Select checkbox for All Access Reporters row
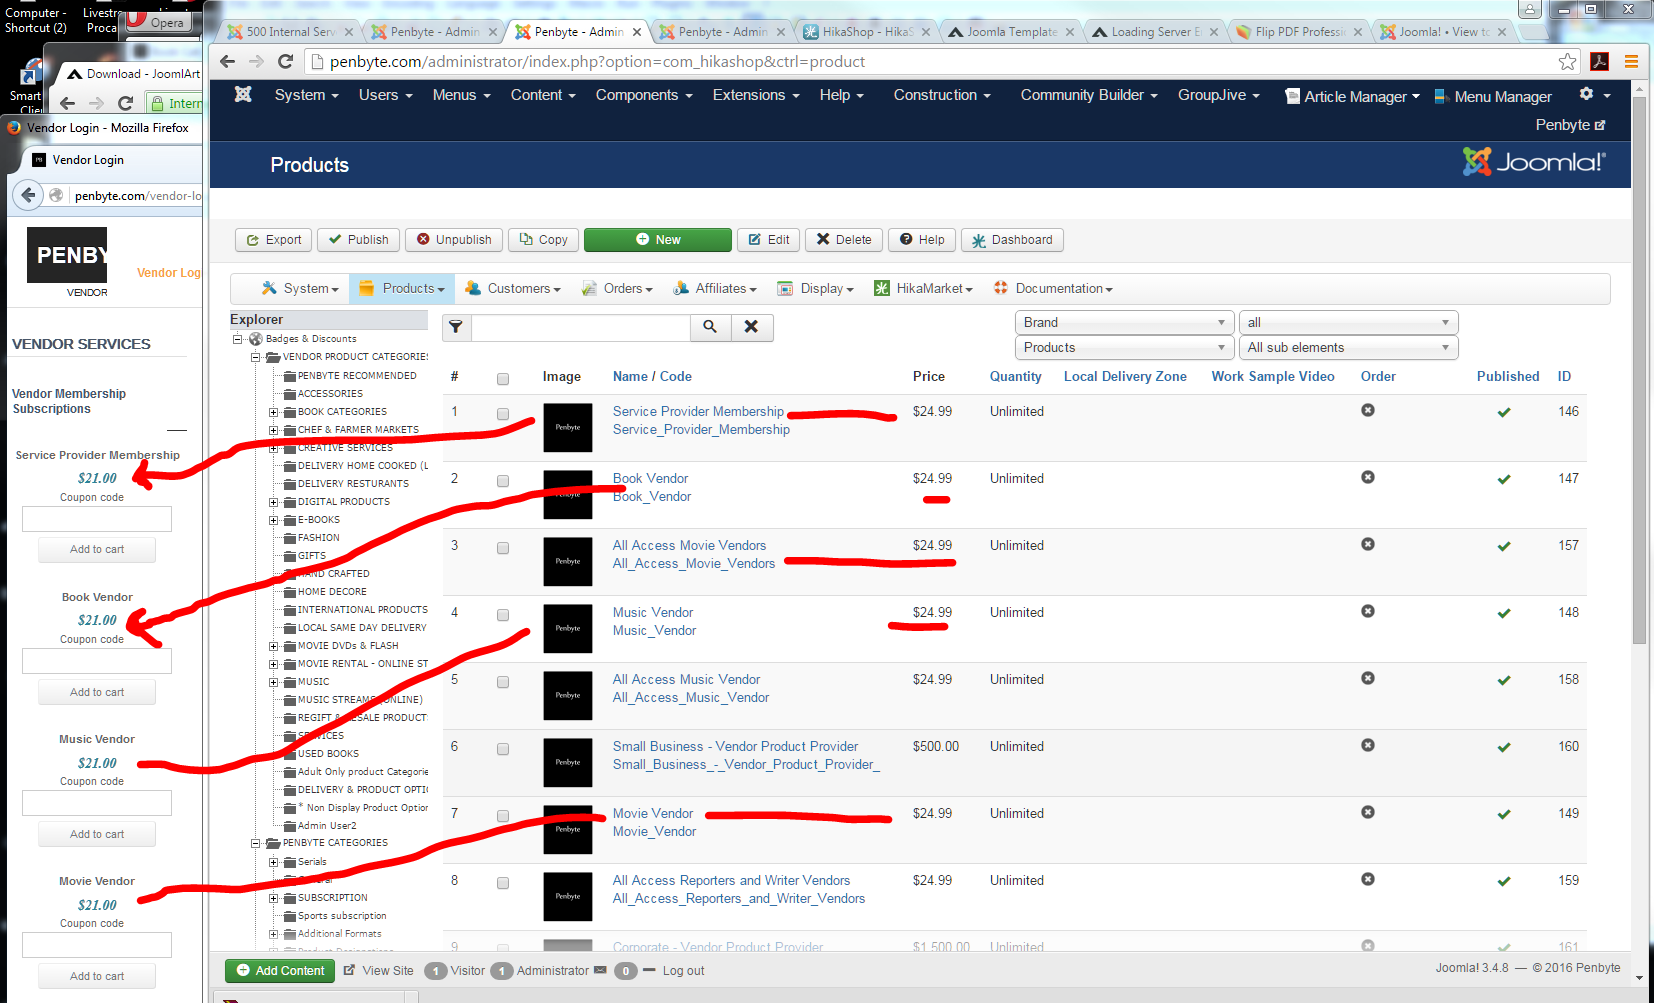Screen dimensions: 1654x1003 click(503, 883)
